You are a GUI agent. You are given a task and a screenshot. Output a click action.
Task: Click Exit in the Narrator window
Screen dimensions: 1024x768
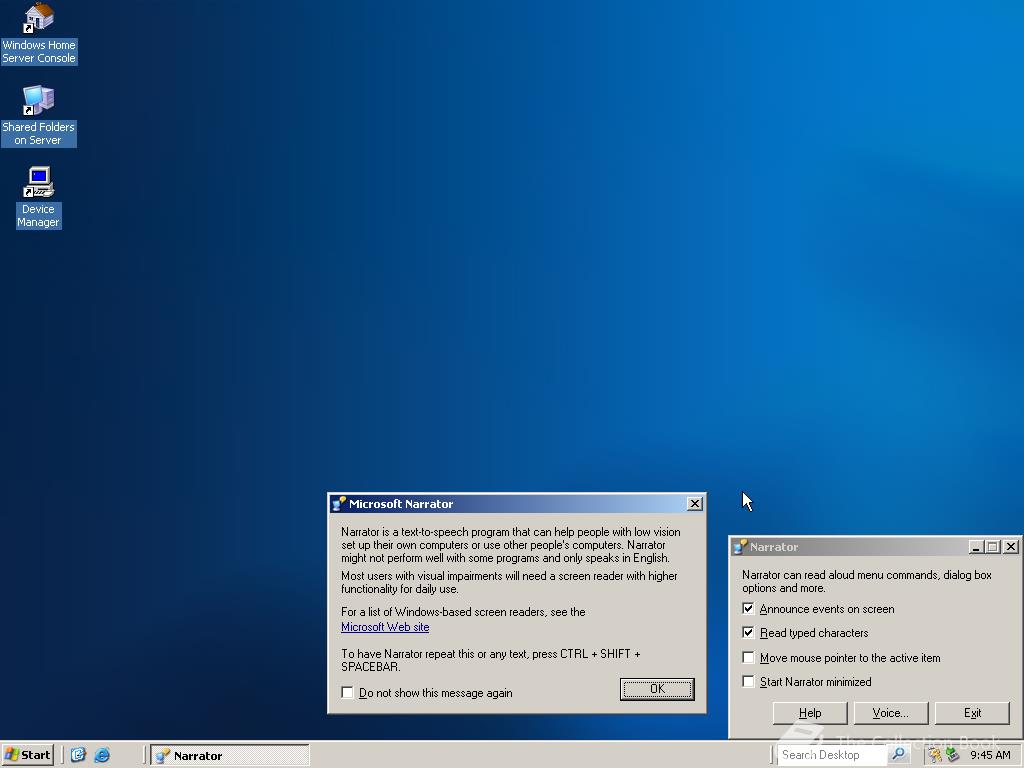click(972, 713)
